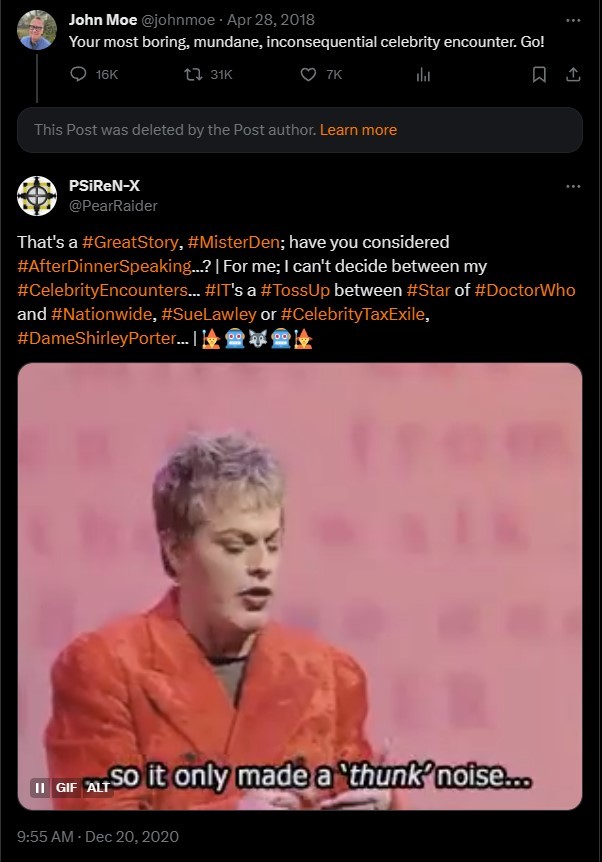Open the GIF thumbnail of the performer
Screen dimensions: 602x862
(300, 586)
